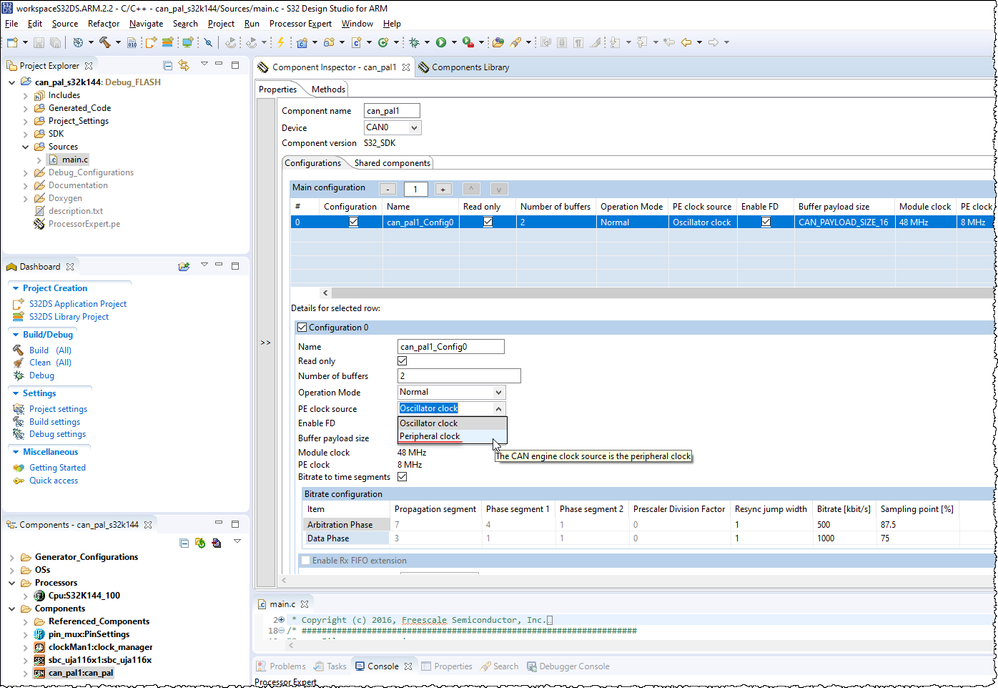998x688 pixels.
Task: Open the Operation Mode dropdown
Action: point(498,393)
